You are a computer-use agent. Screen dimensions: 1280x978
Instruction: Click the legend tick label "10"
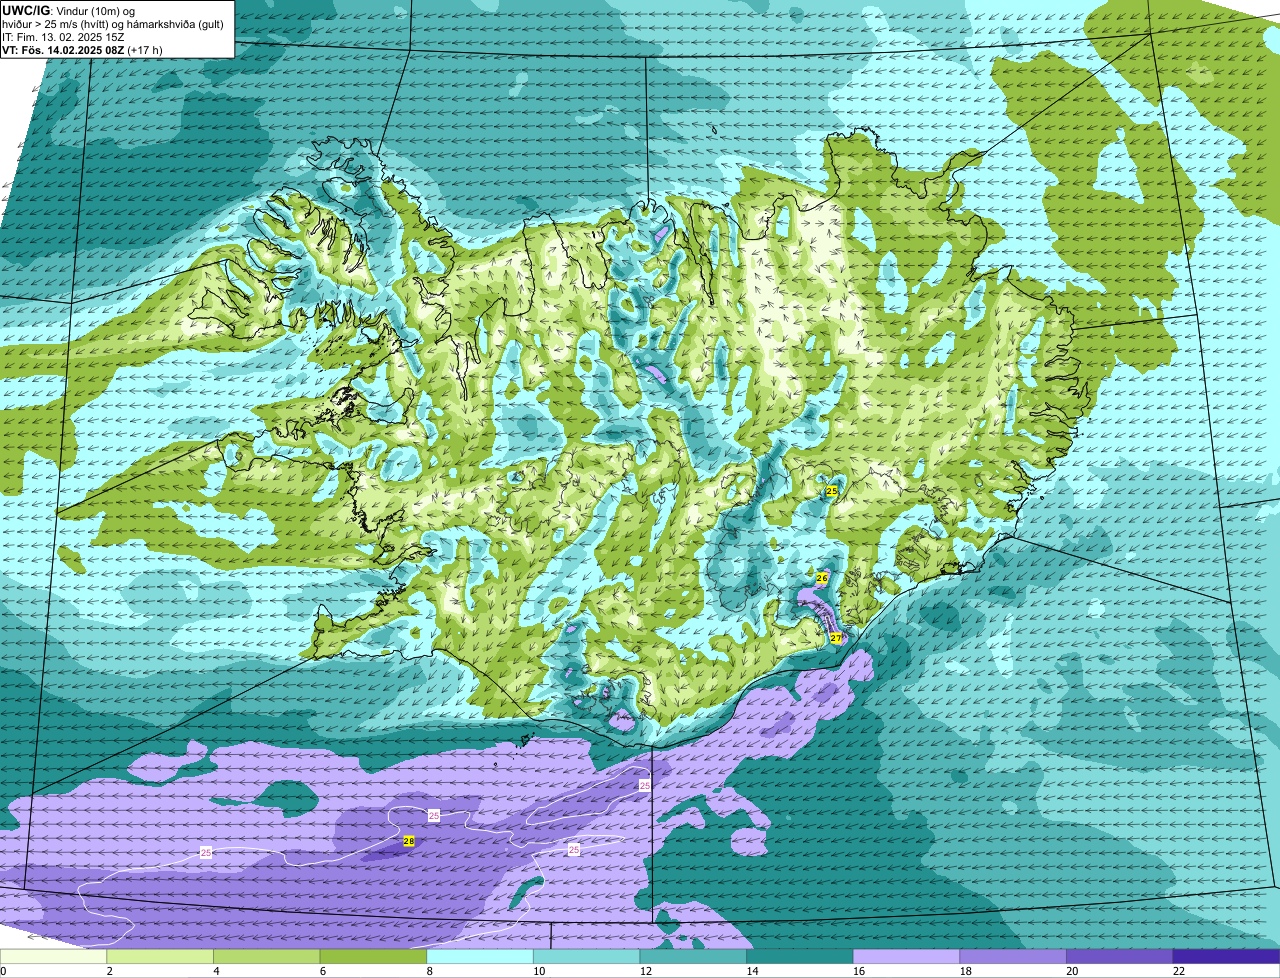(538, 971)
